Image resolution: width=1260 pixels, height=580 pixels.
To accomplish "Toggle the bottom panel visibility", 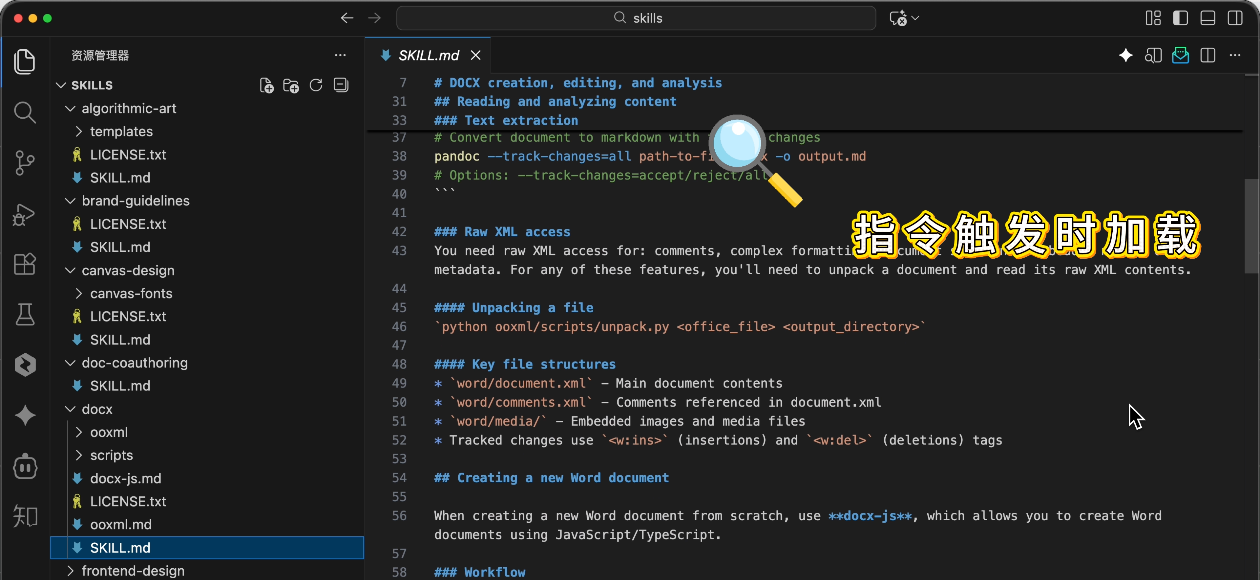I will coord(1208,18).
